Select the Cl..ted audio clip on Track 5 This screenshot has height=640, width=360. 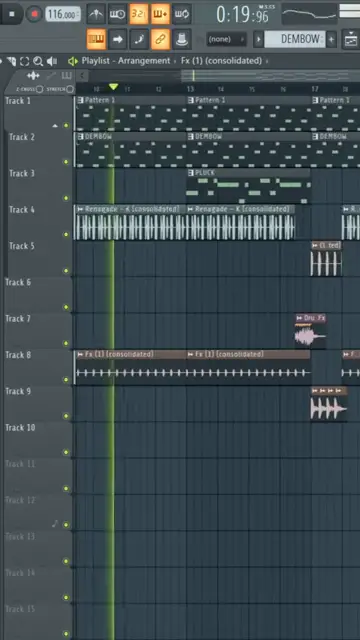coord(326,259)
